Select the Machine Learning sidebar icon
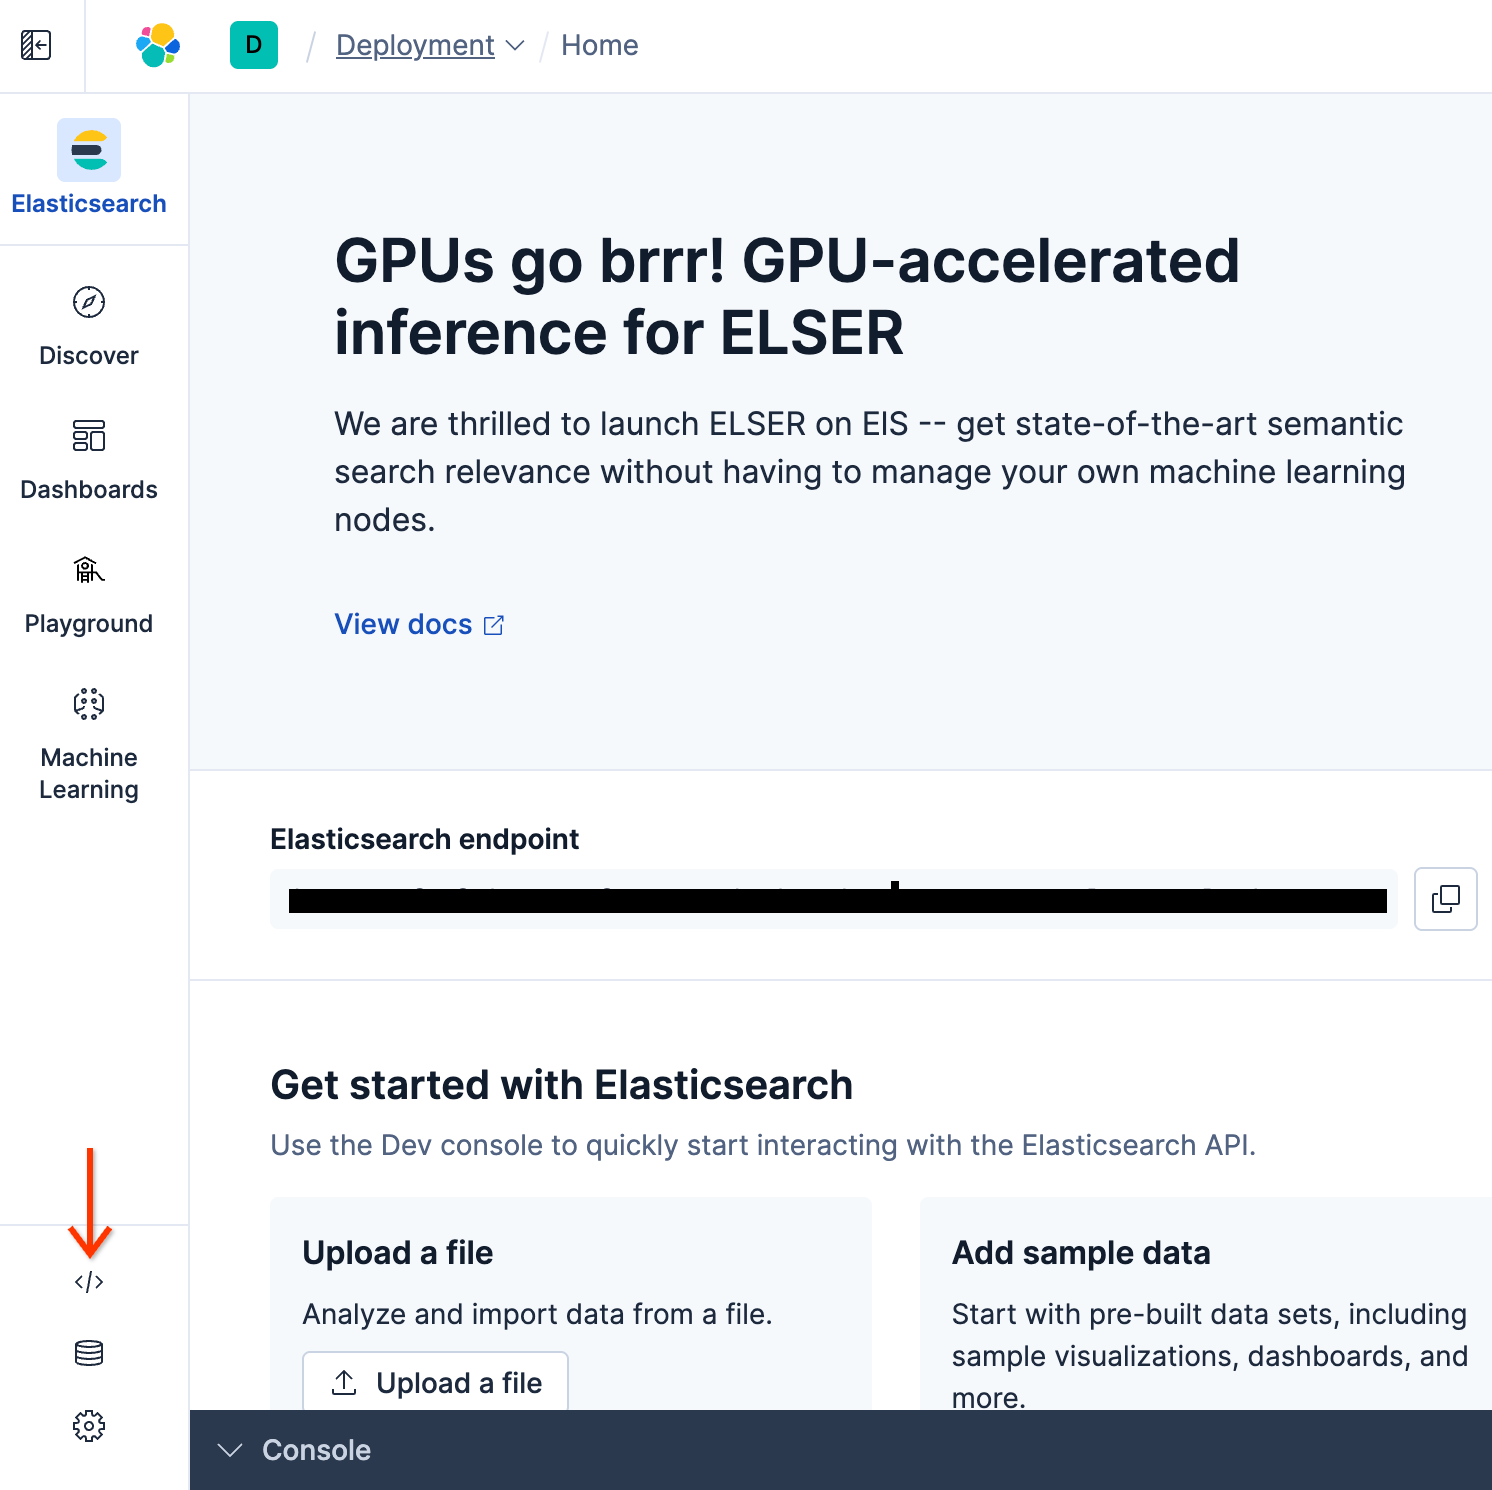This screenshot has height=1490, width=1492. click(x=88, y=704)
